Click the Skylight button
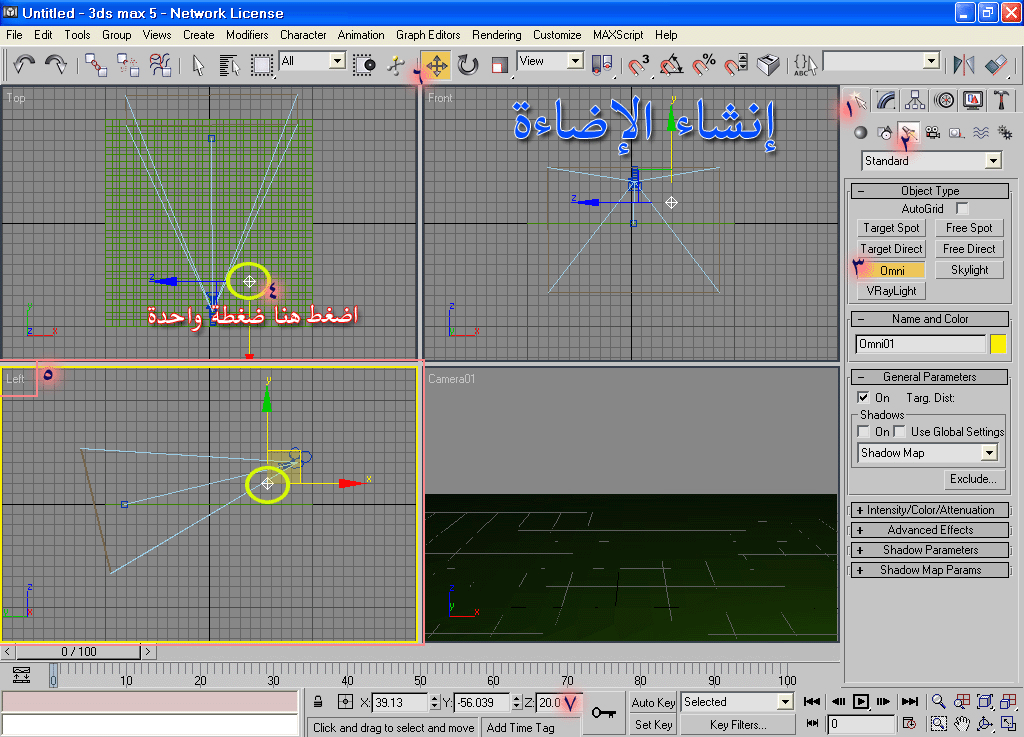 [x=969, y=270]
